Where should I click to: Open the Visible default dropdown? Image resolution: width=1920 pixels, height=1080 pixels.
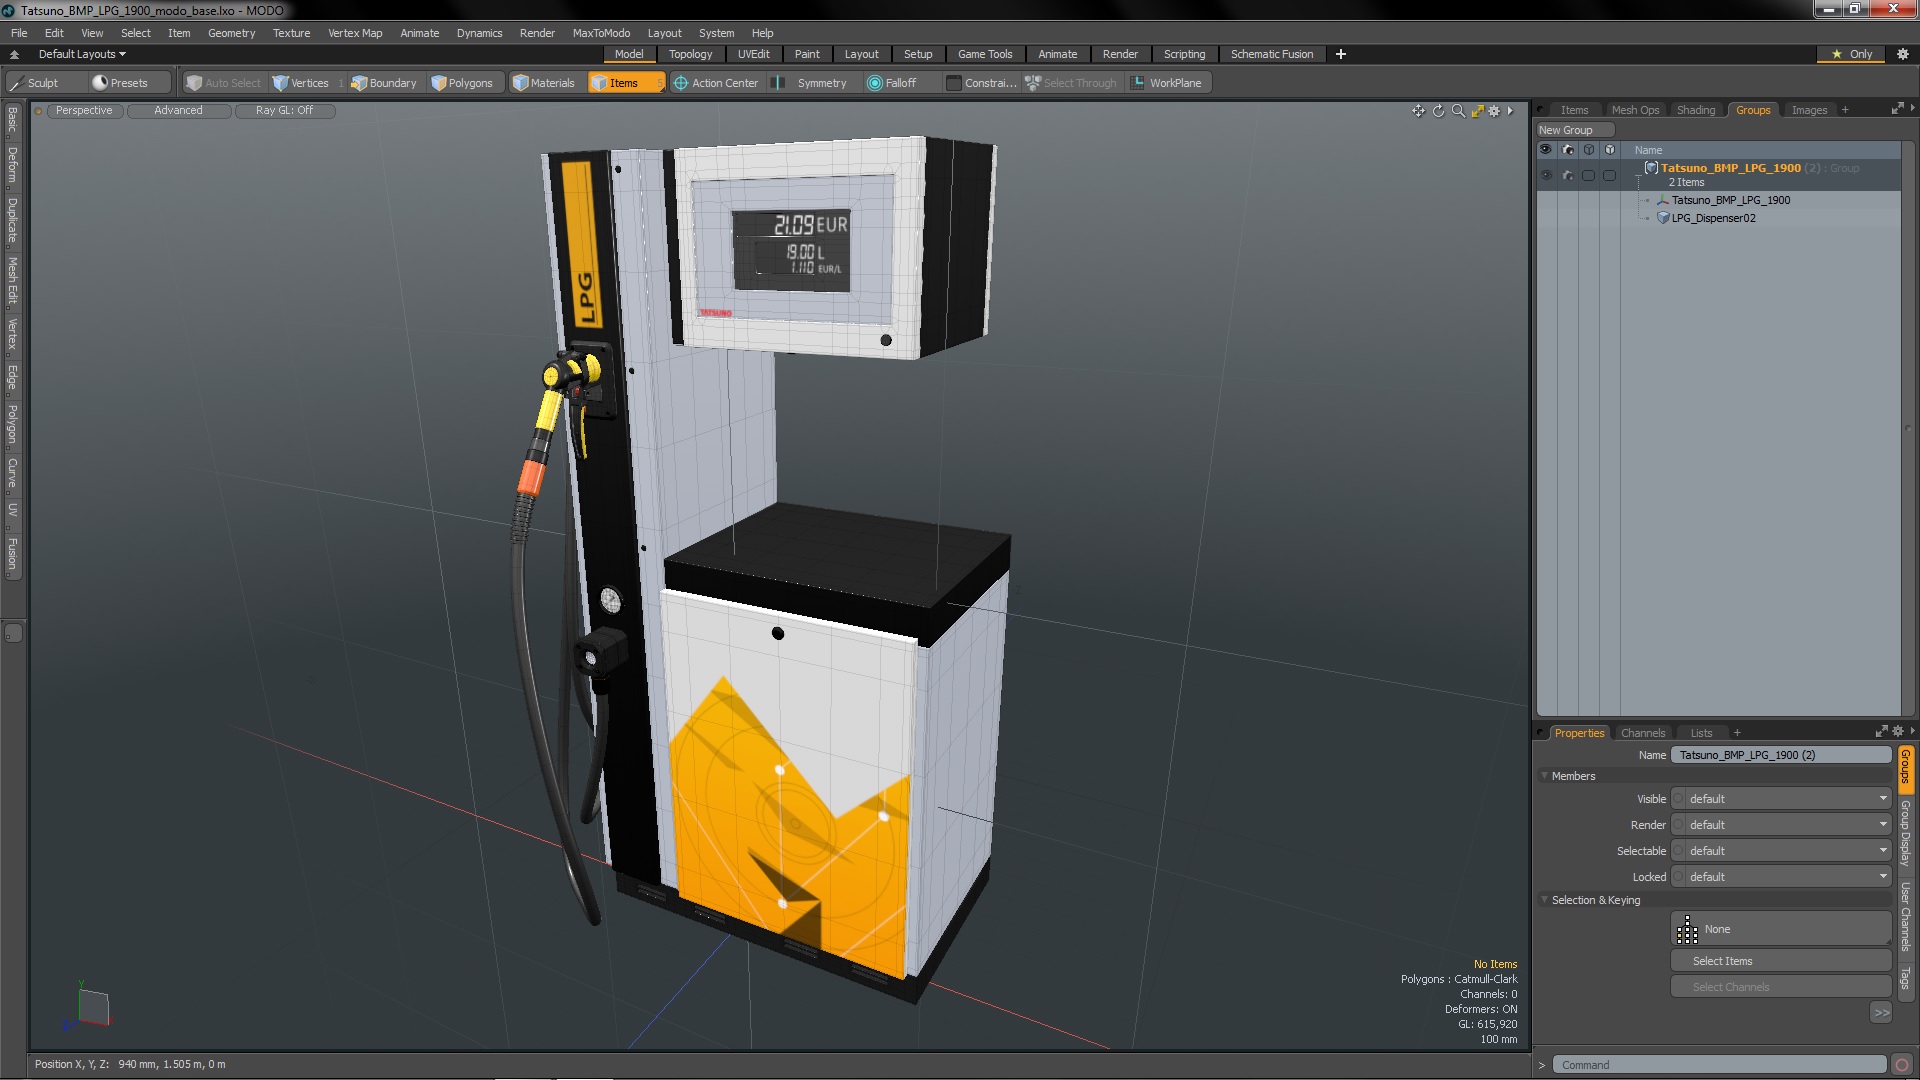click(x=1787, y=799)
